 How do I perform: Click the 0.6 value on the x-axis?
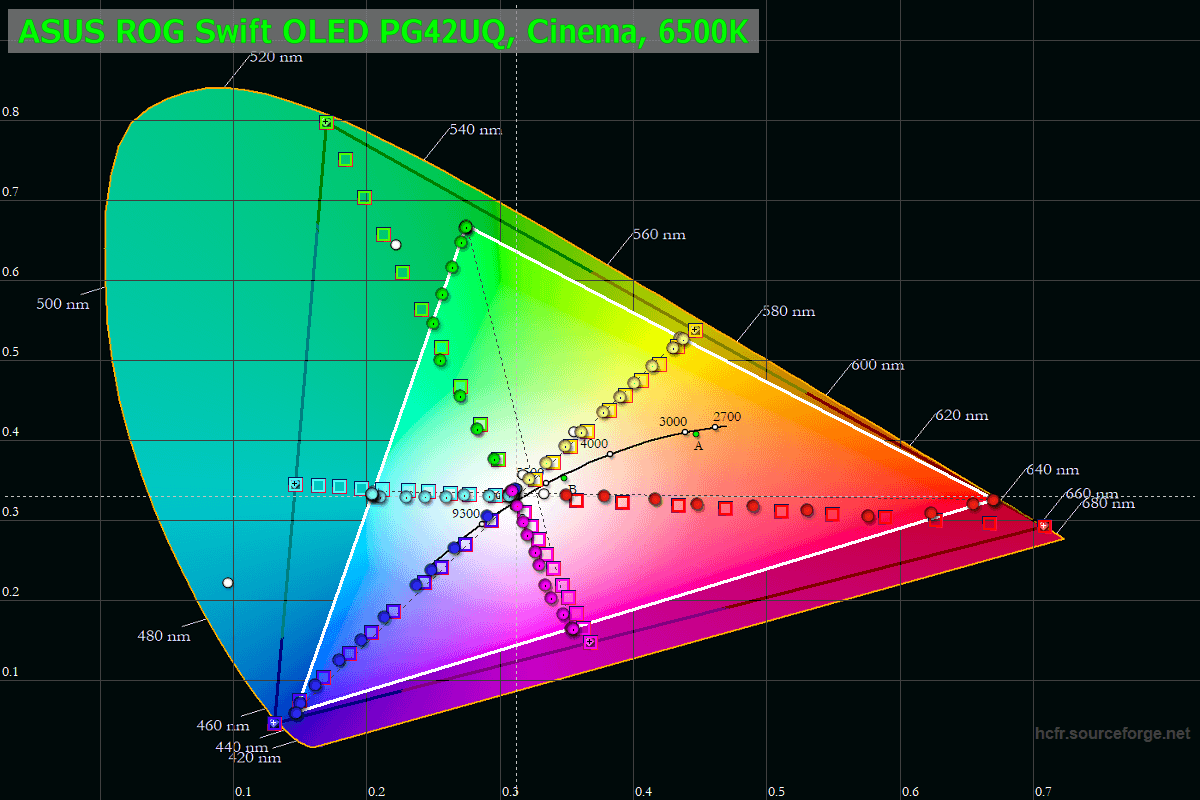910,791
